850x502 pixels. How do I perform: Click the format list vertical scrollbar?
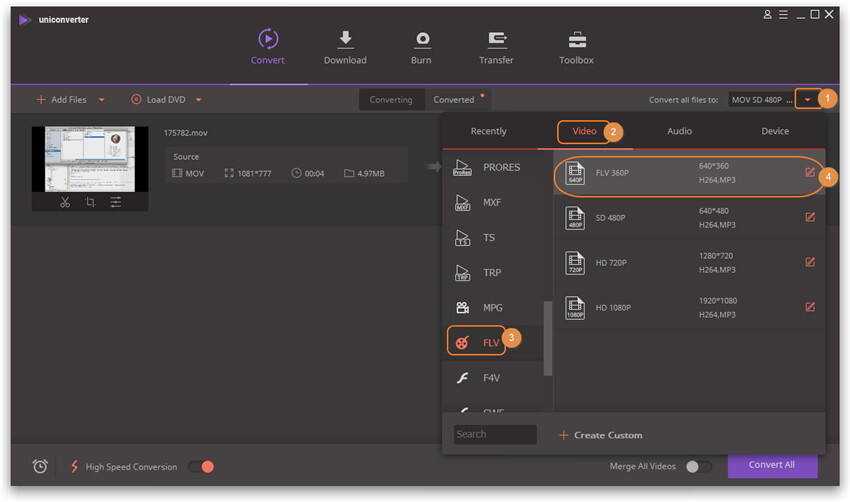point(547,338)
